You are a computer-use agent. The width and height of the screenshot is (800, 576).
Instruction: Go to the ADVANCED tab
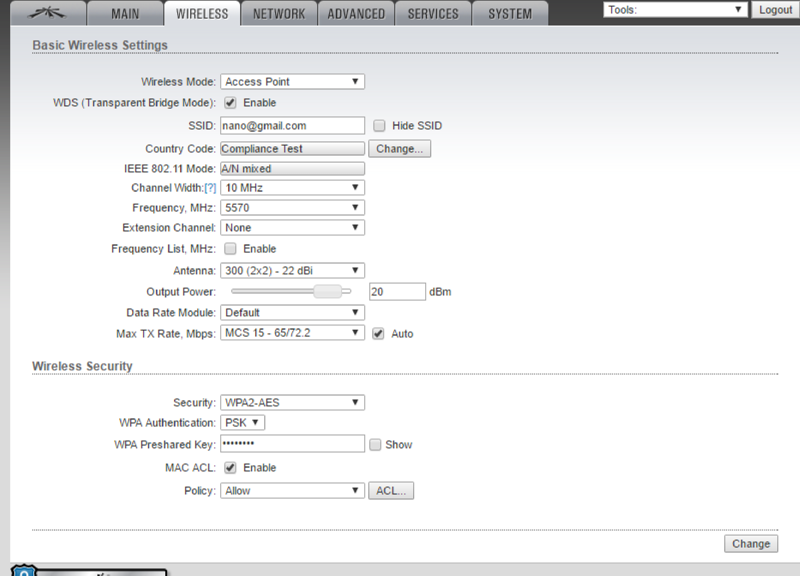(x=356, y=13)
